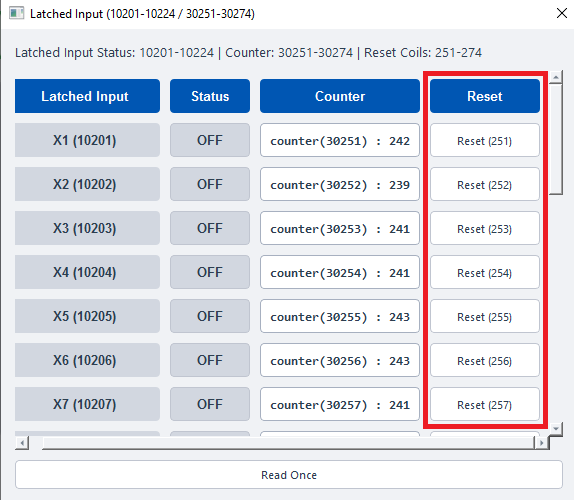Click the OFF status for X7
574x500 pixels.
point(210,404)
